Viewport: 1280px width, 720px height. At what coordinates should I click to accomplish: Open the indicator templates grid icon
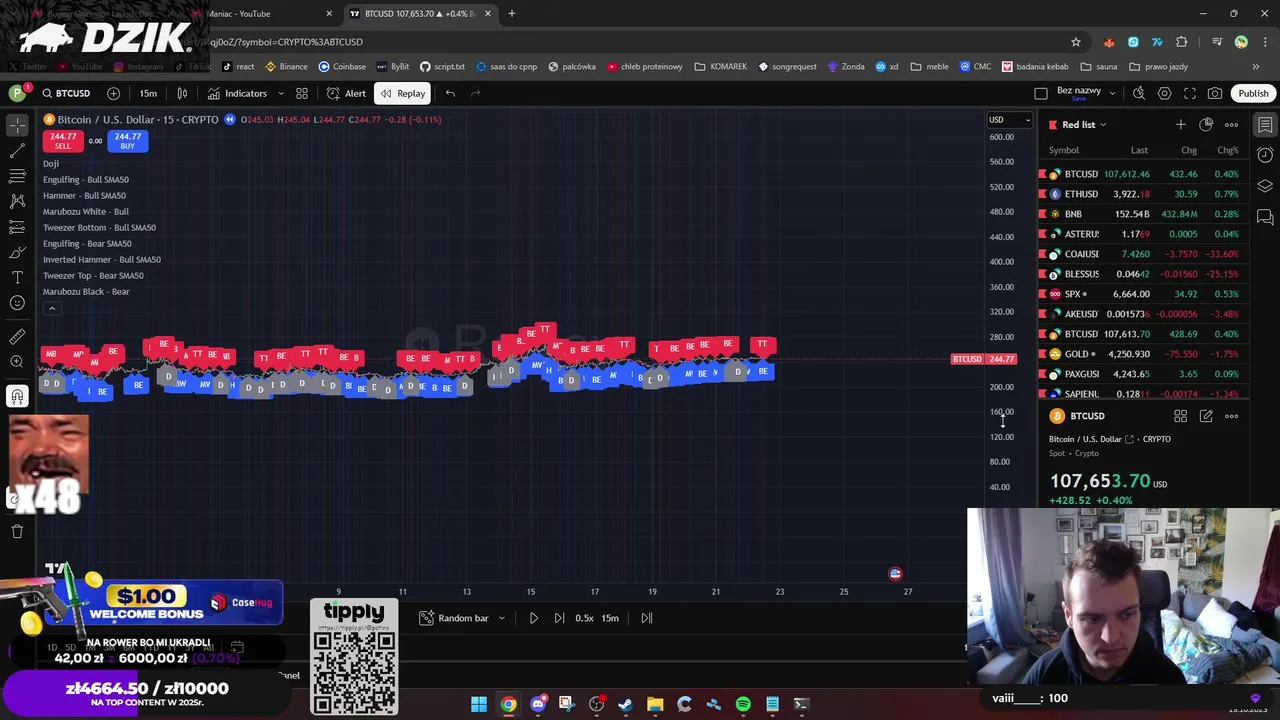(302, 93)
